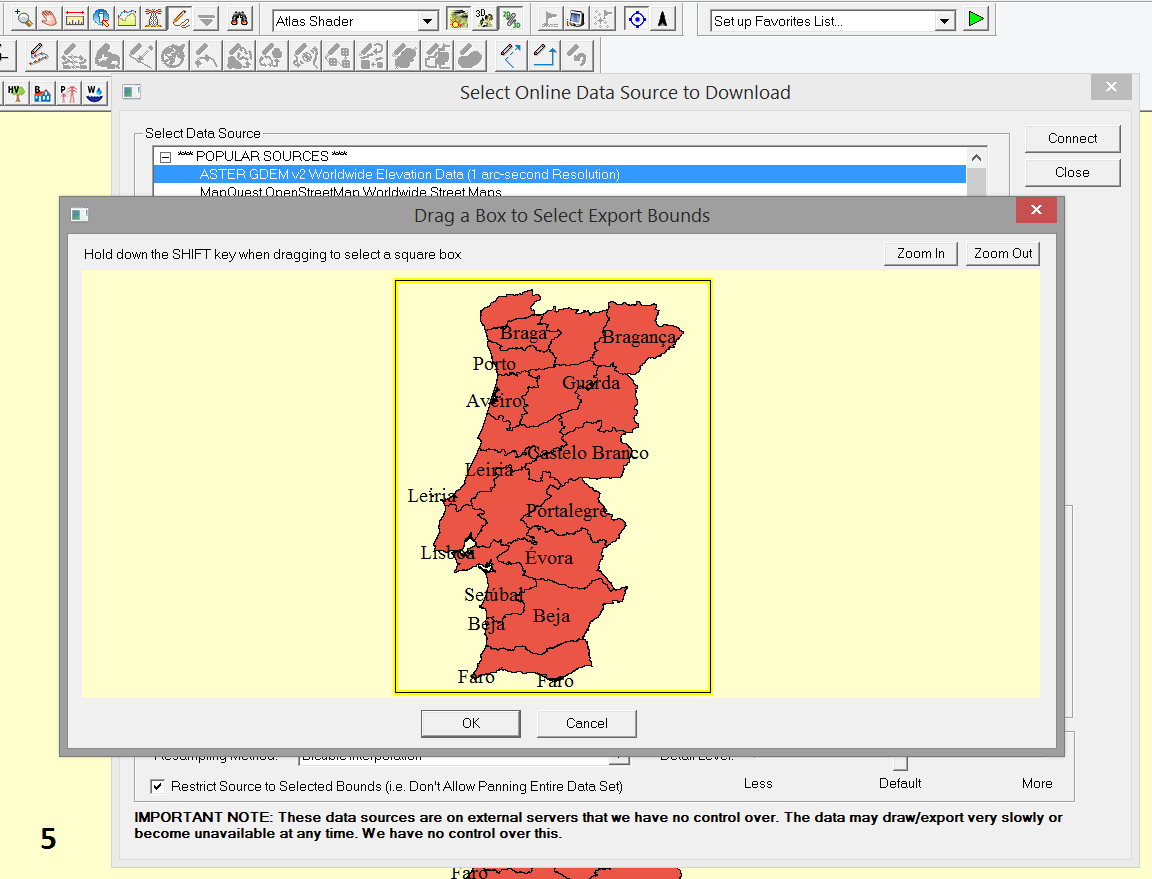
Task: Select ASTER GDEM v2 Worldwide Elevation Data
Action: [409, 174]
